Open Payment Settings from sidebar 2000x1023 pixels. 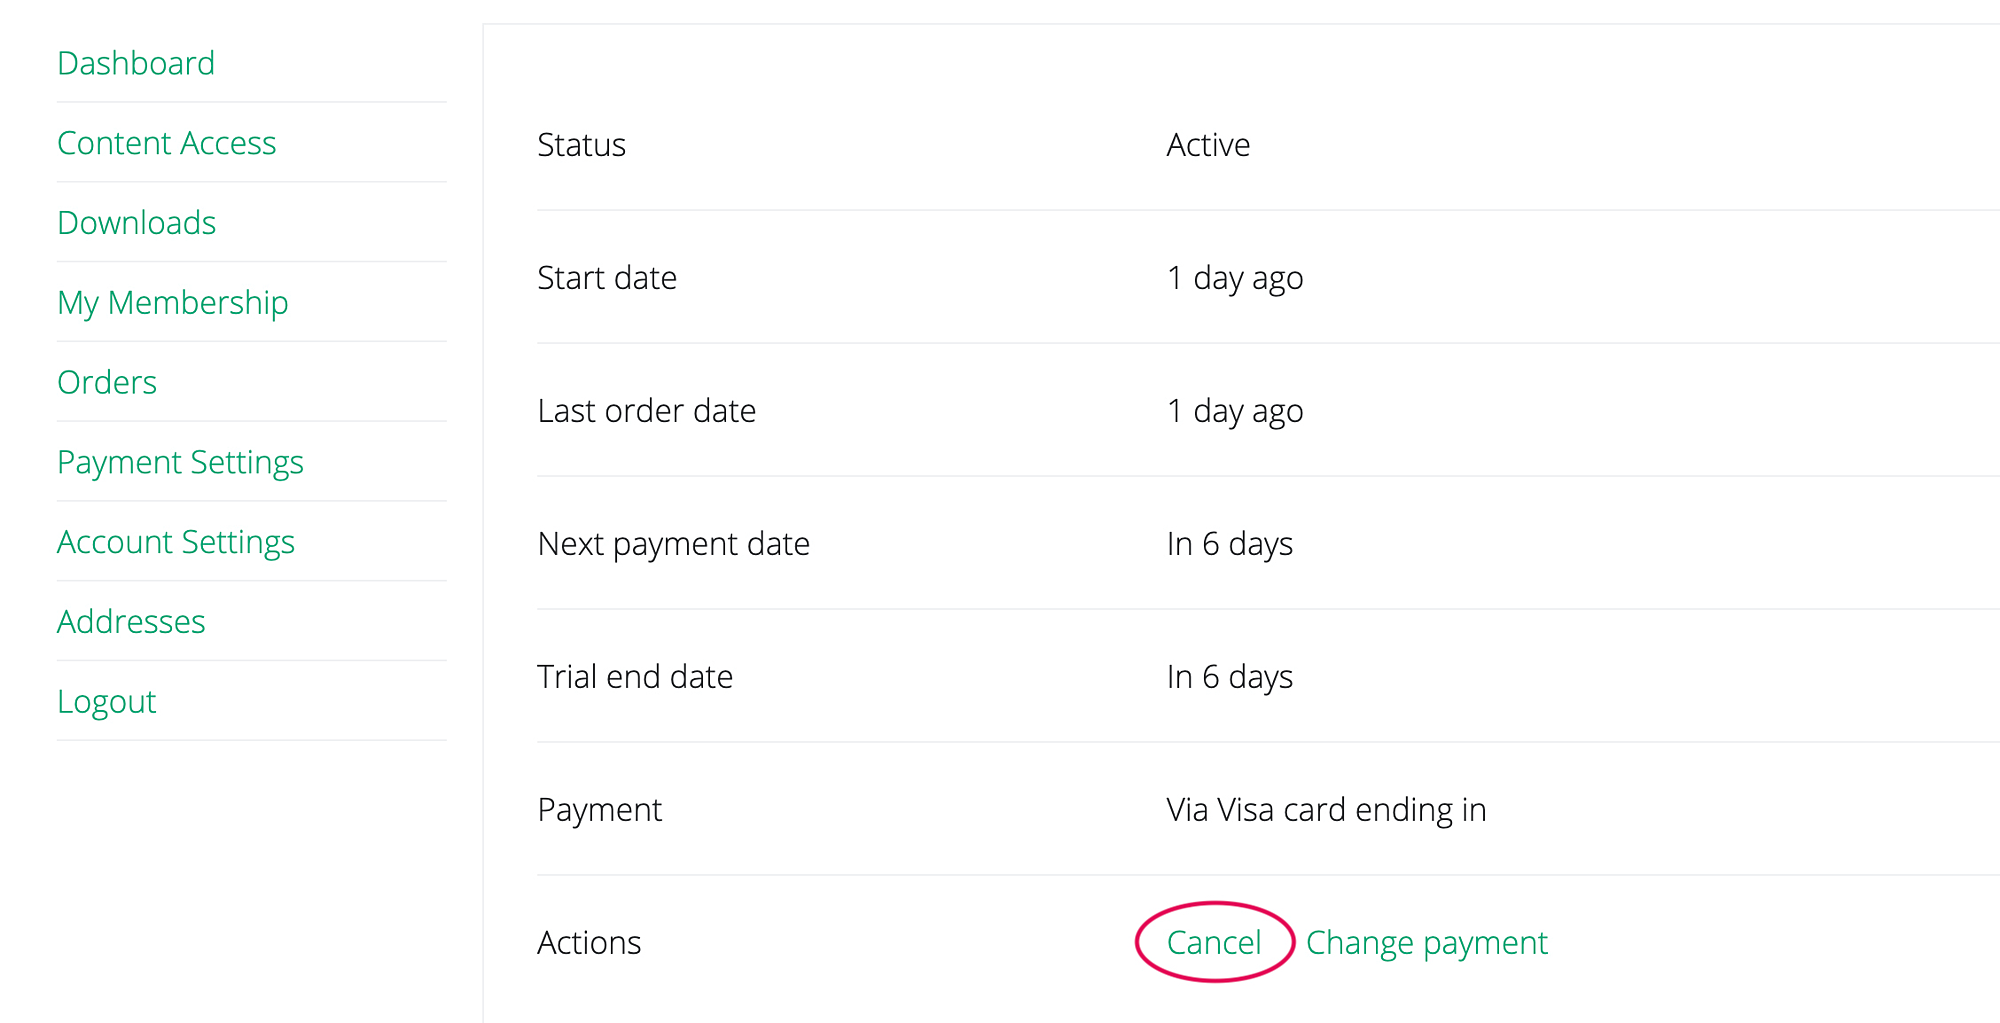tap(180, 462)
